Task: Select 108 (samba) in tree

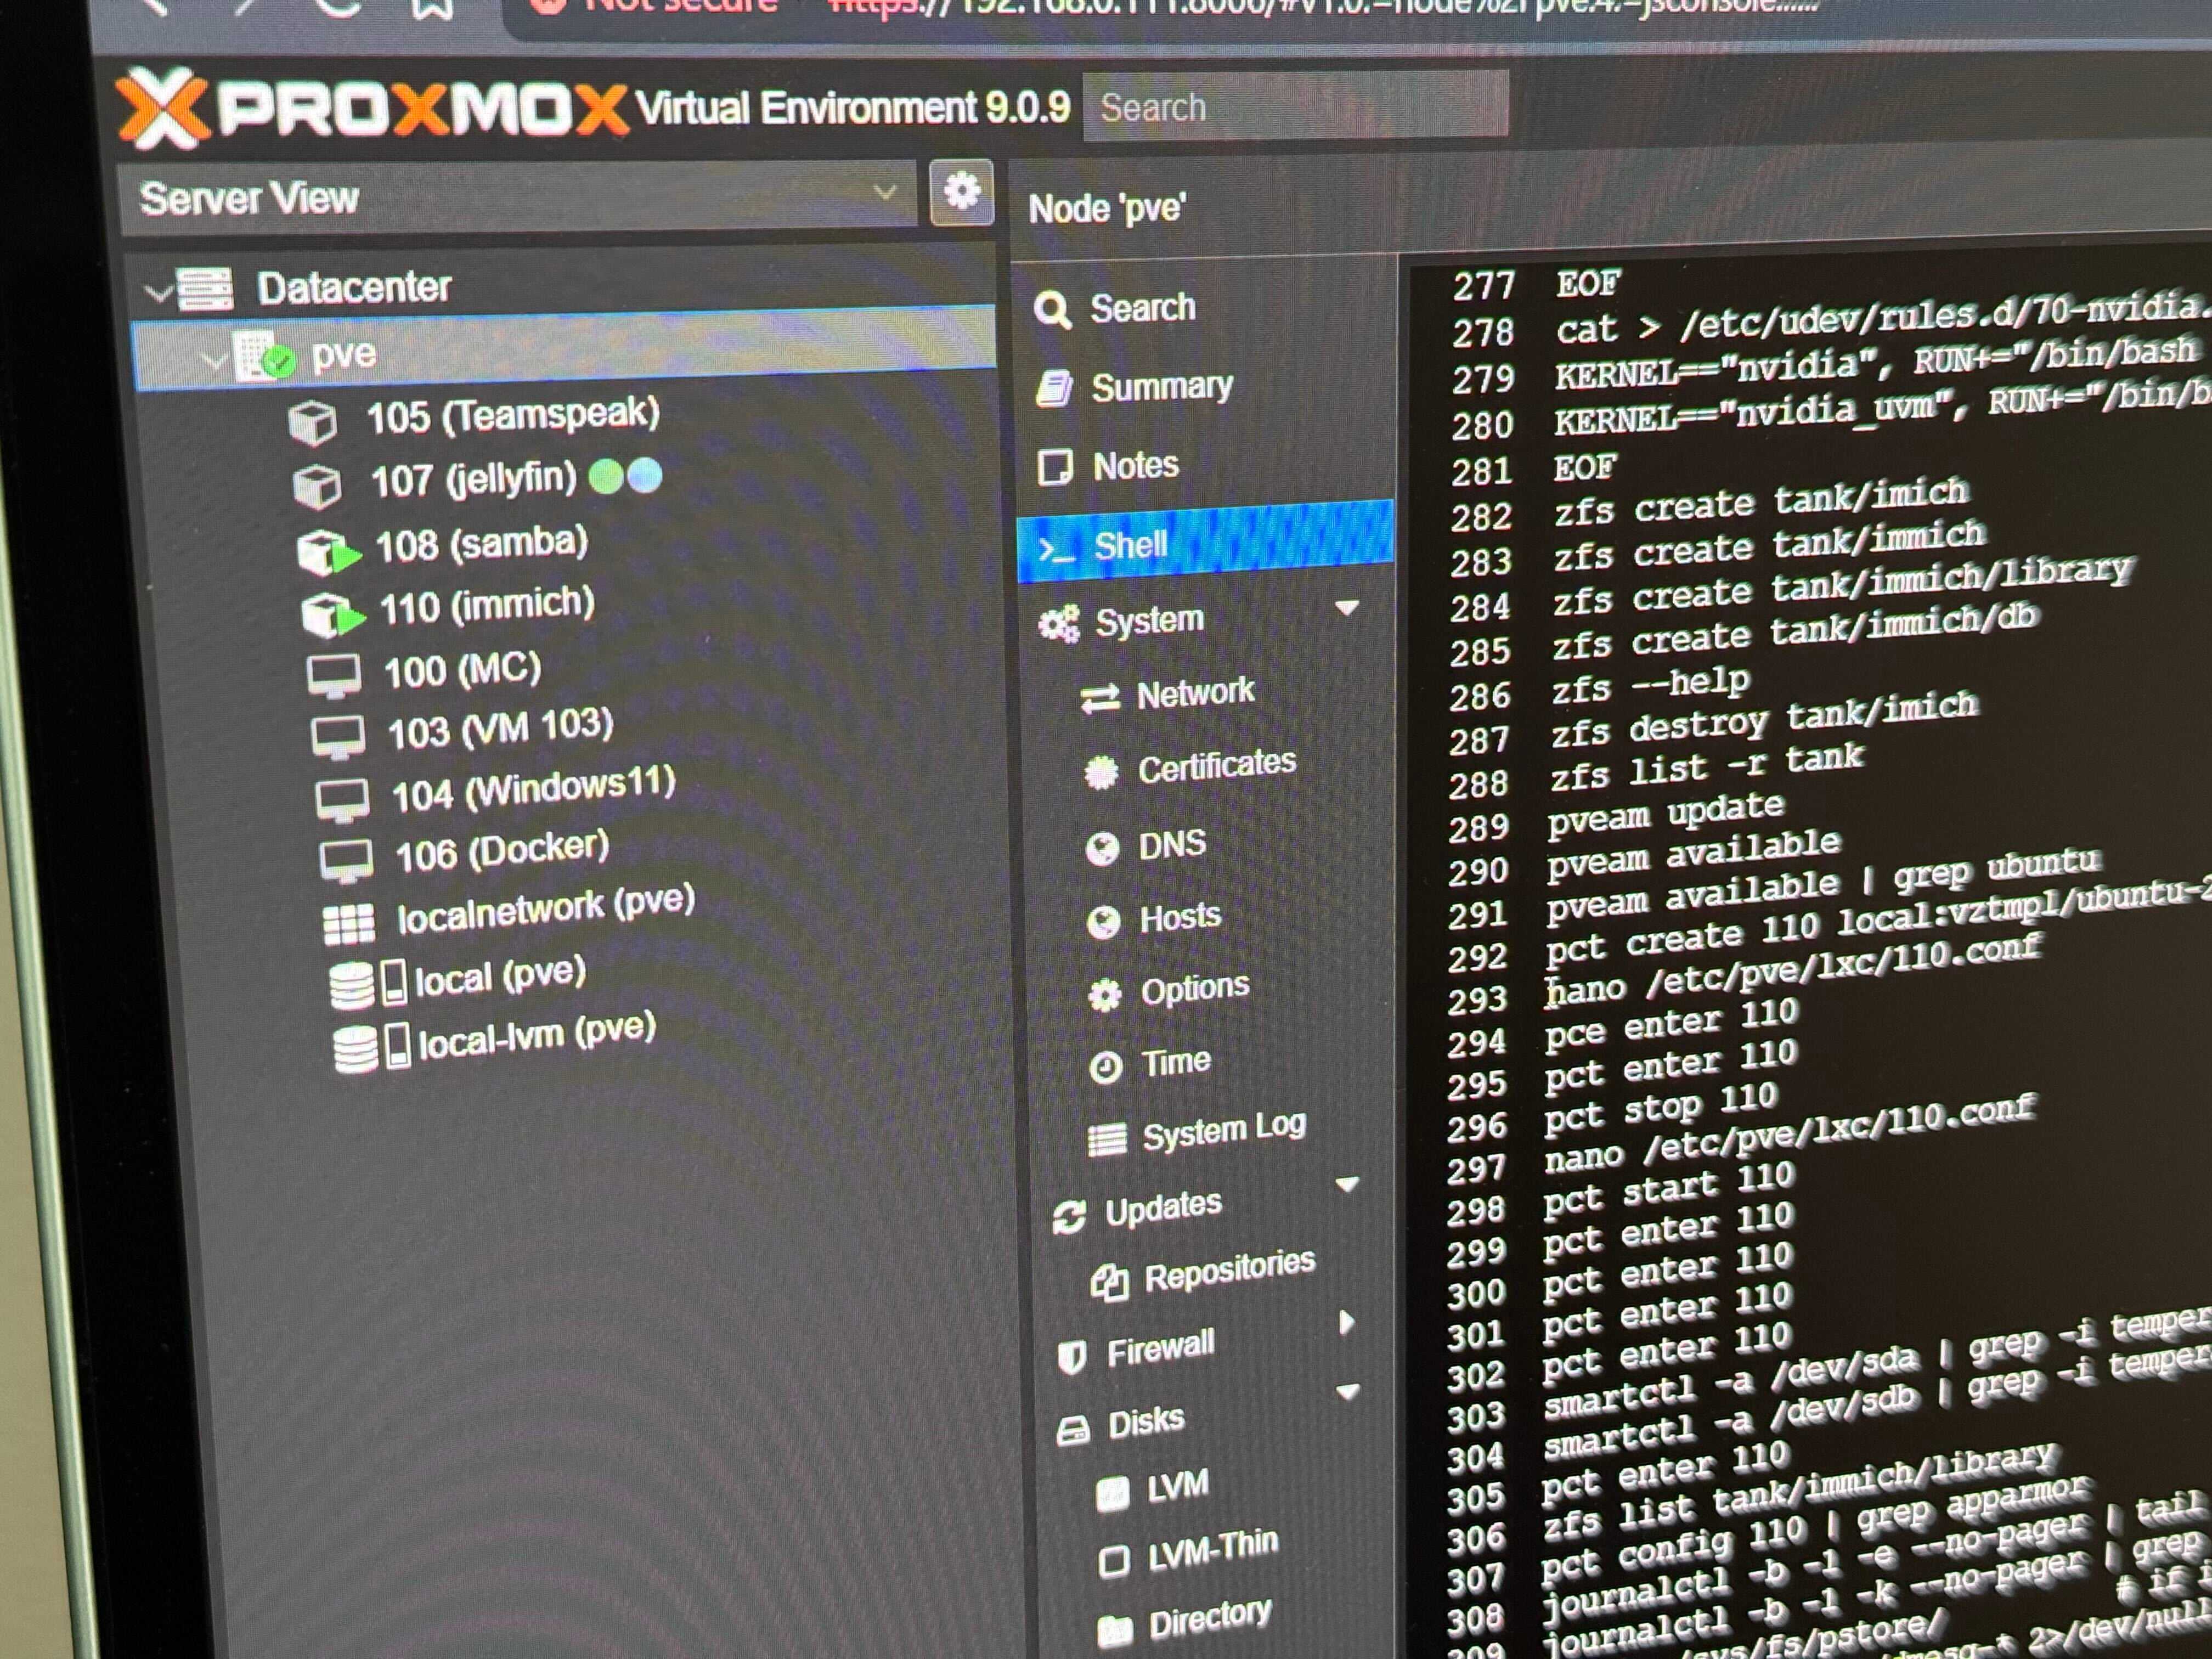Action: point(482,543)
